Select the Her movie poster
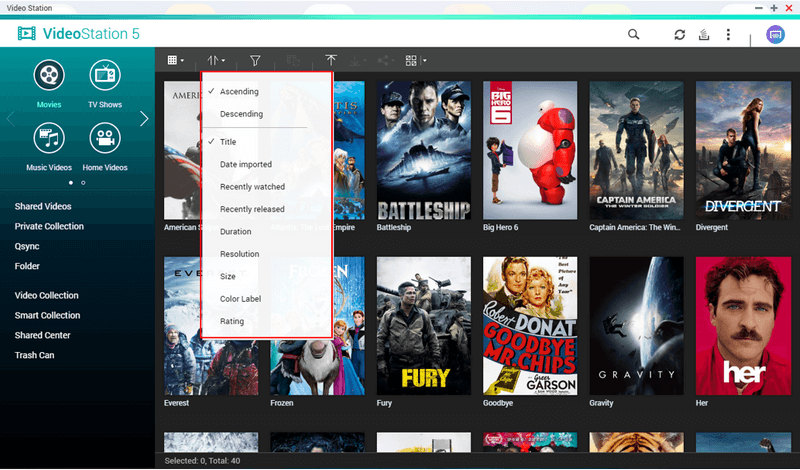Screen dimensions: 800x470 (x=743, y=326)
